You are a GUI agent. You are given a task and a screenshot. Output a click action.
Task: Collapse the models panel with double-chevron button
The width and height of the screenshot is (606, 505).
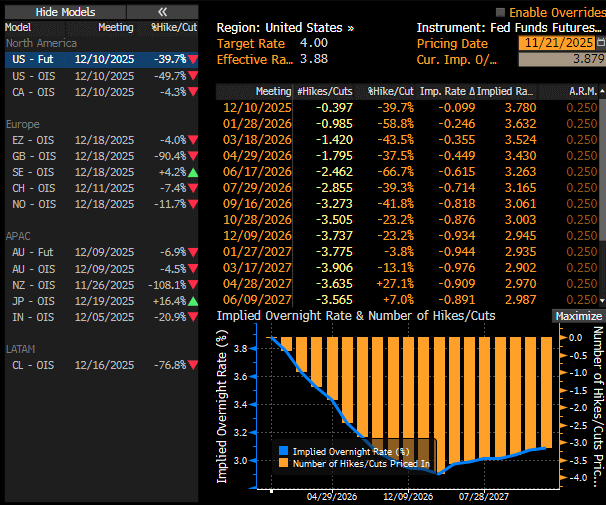click(163, 10)
